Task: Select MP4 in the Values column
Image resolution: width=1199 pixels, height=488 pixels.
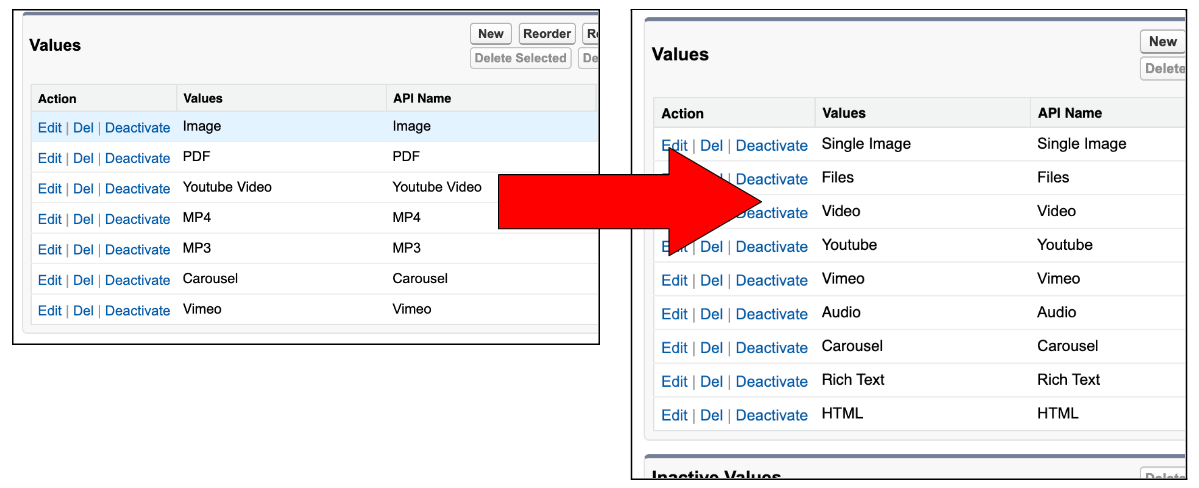Action: (197, 217)
